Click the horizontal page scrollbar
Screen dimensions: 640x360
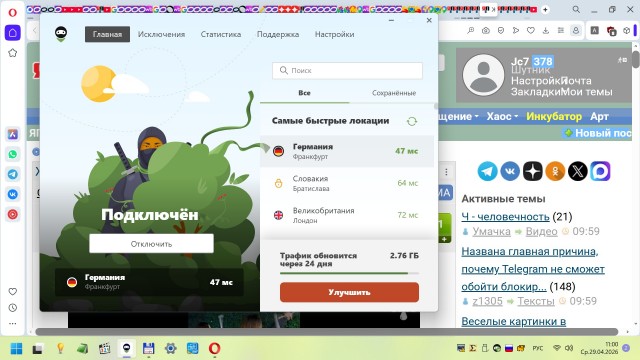[x=327, y=332]
